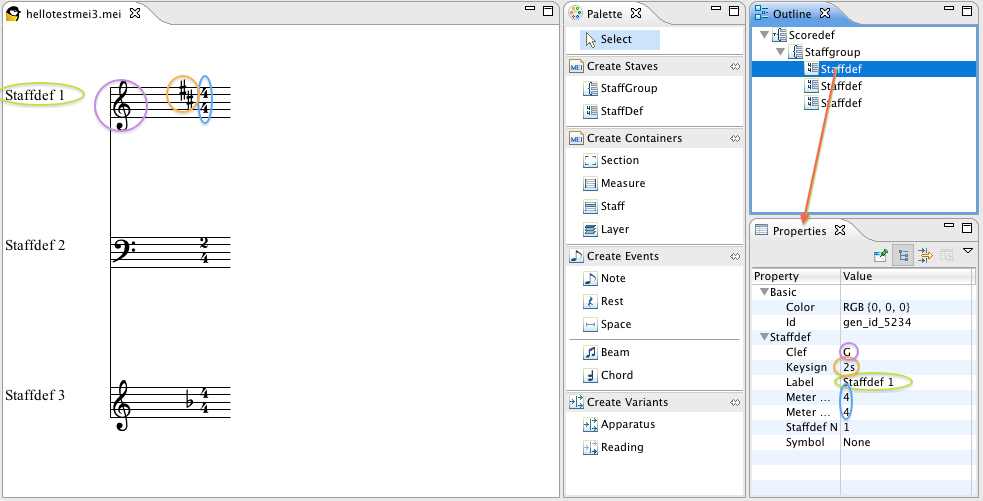This screenshot has height=501, width=983.
Task: Click the Layer container tool
Action: pos(612,229)
